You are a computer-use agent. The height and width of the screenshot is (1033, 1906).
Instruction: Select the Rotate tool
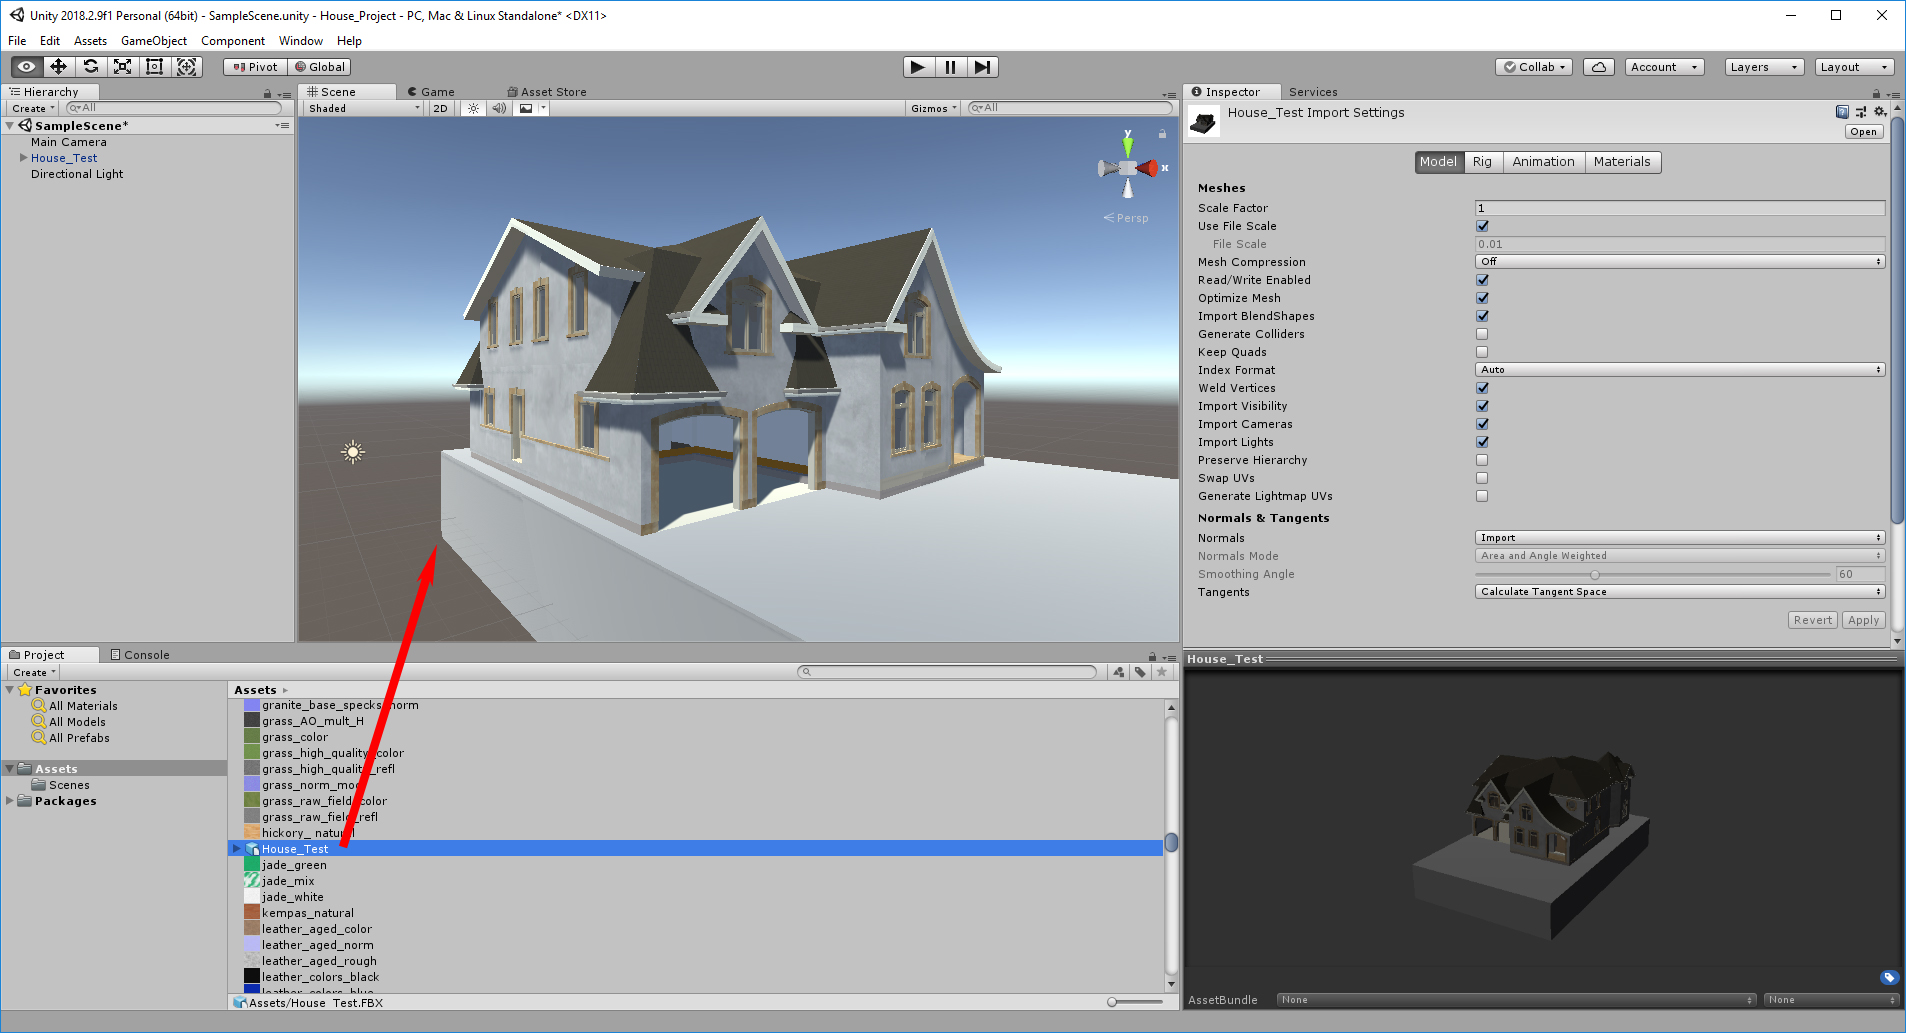click(91, 67)
